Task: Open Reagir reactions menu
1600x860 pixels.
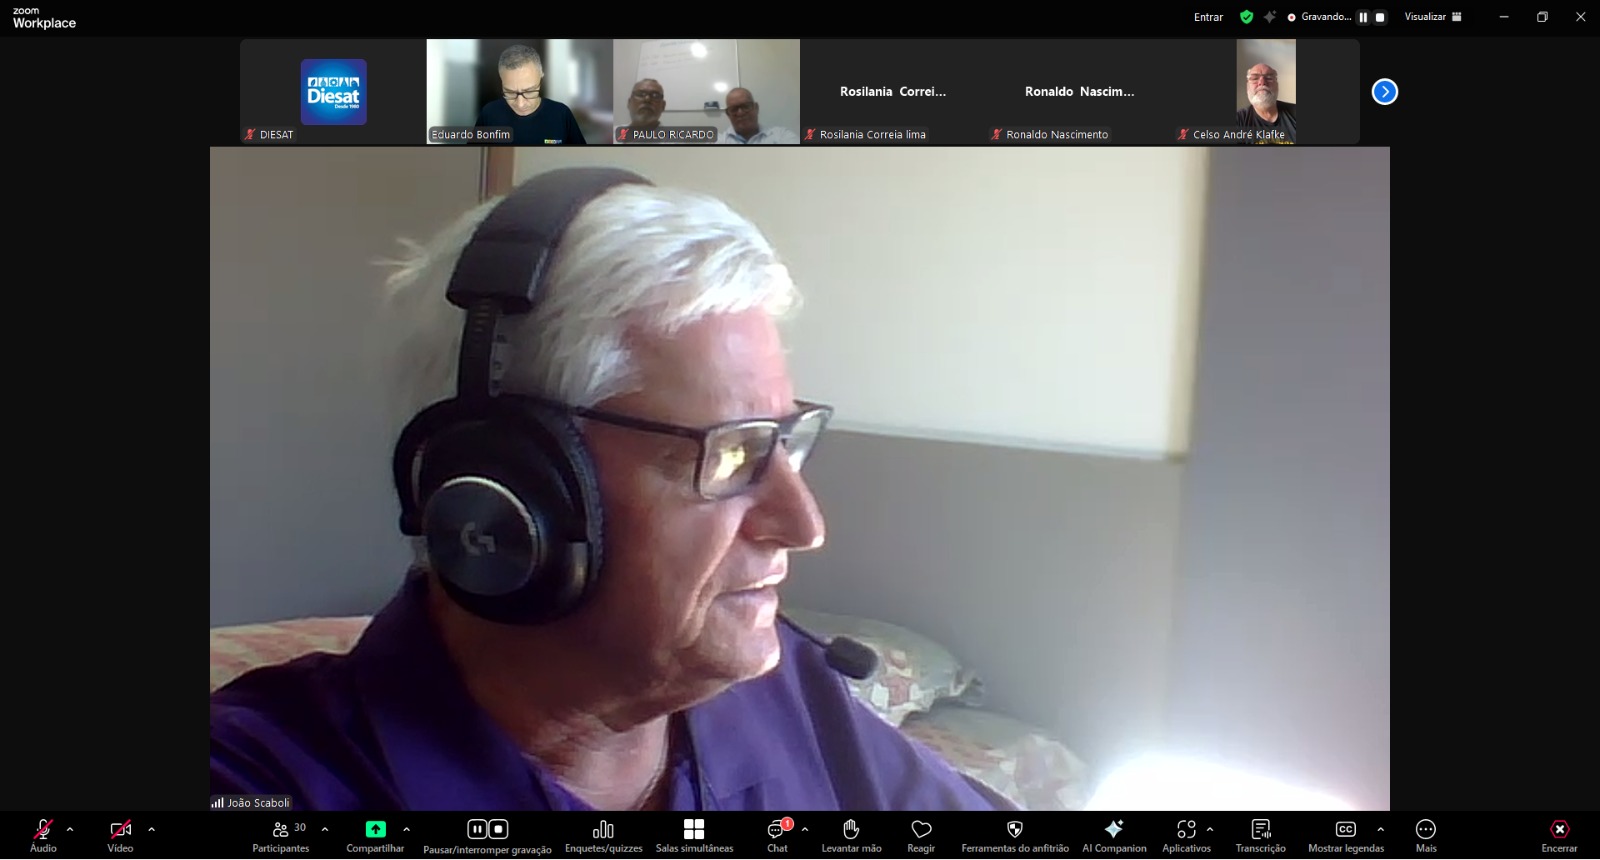Action: (921, 836)
